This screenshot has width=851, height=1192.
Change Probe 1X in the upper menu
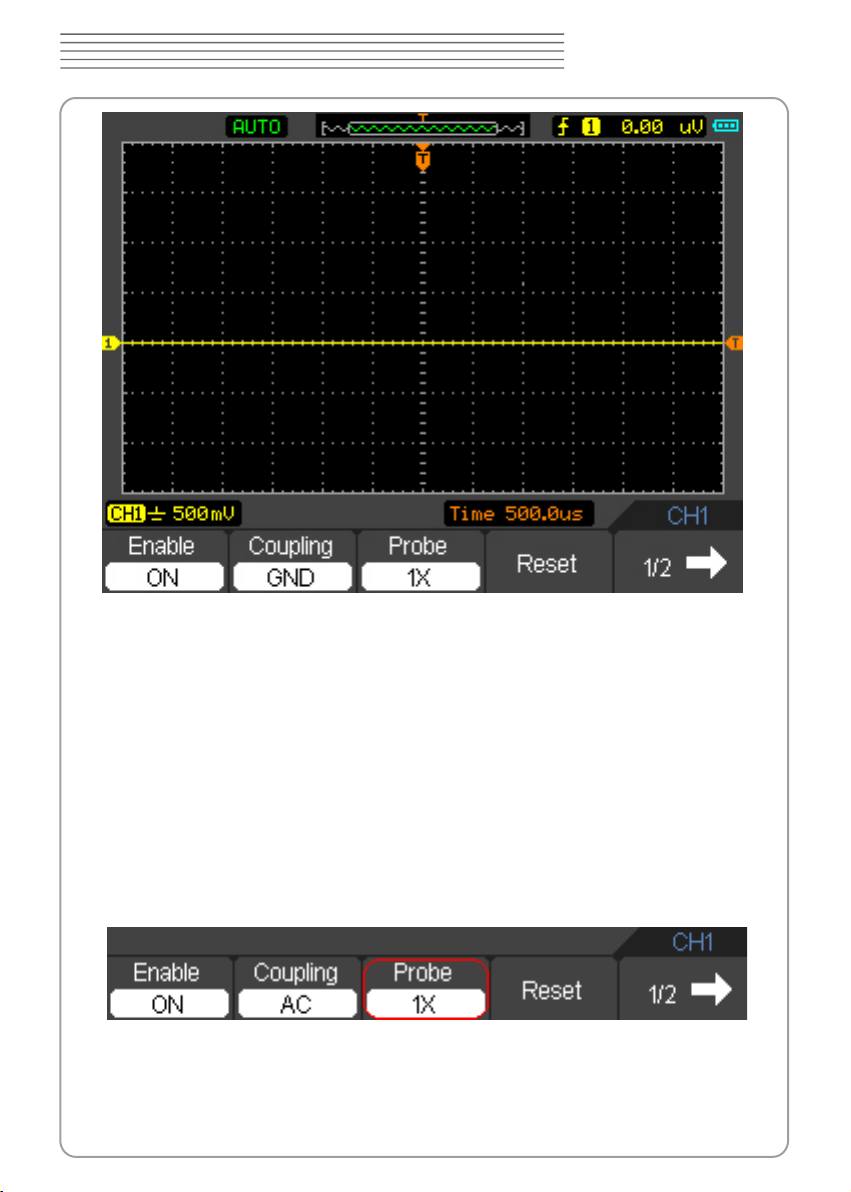pyautogui.click(x=421, y=562)
